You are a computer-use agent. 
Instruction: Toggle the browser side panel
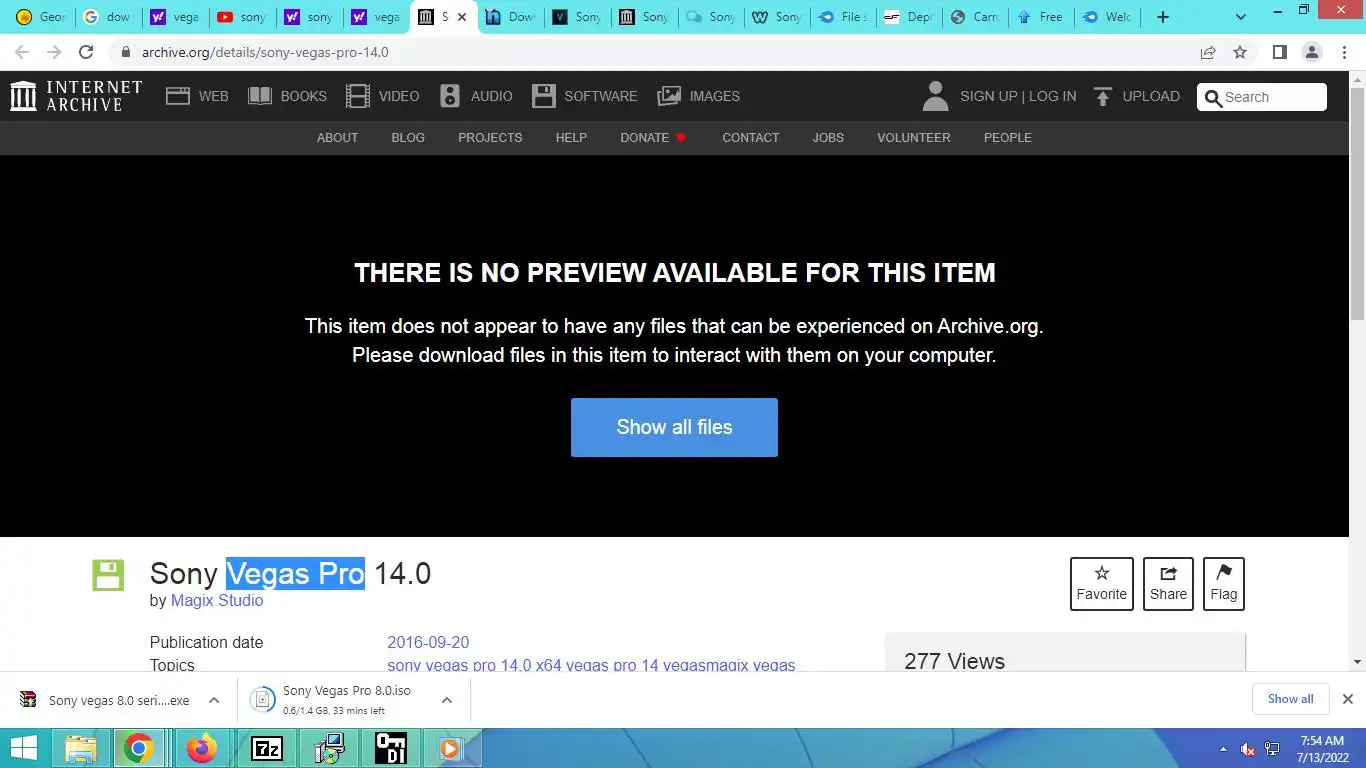click(1279, 52)
